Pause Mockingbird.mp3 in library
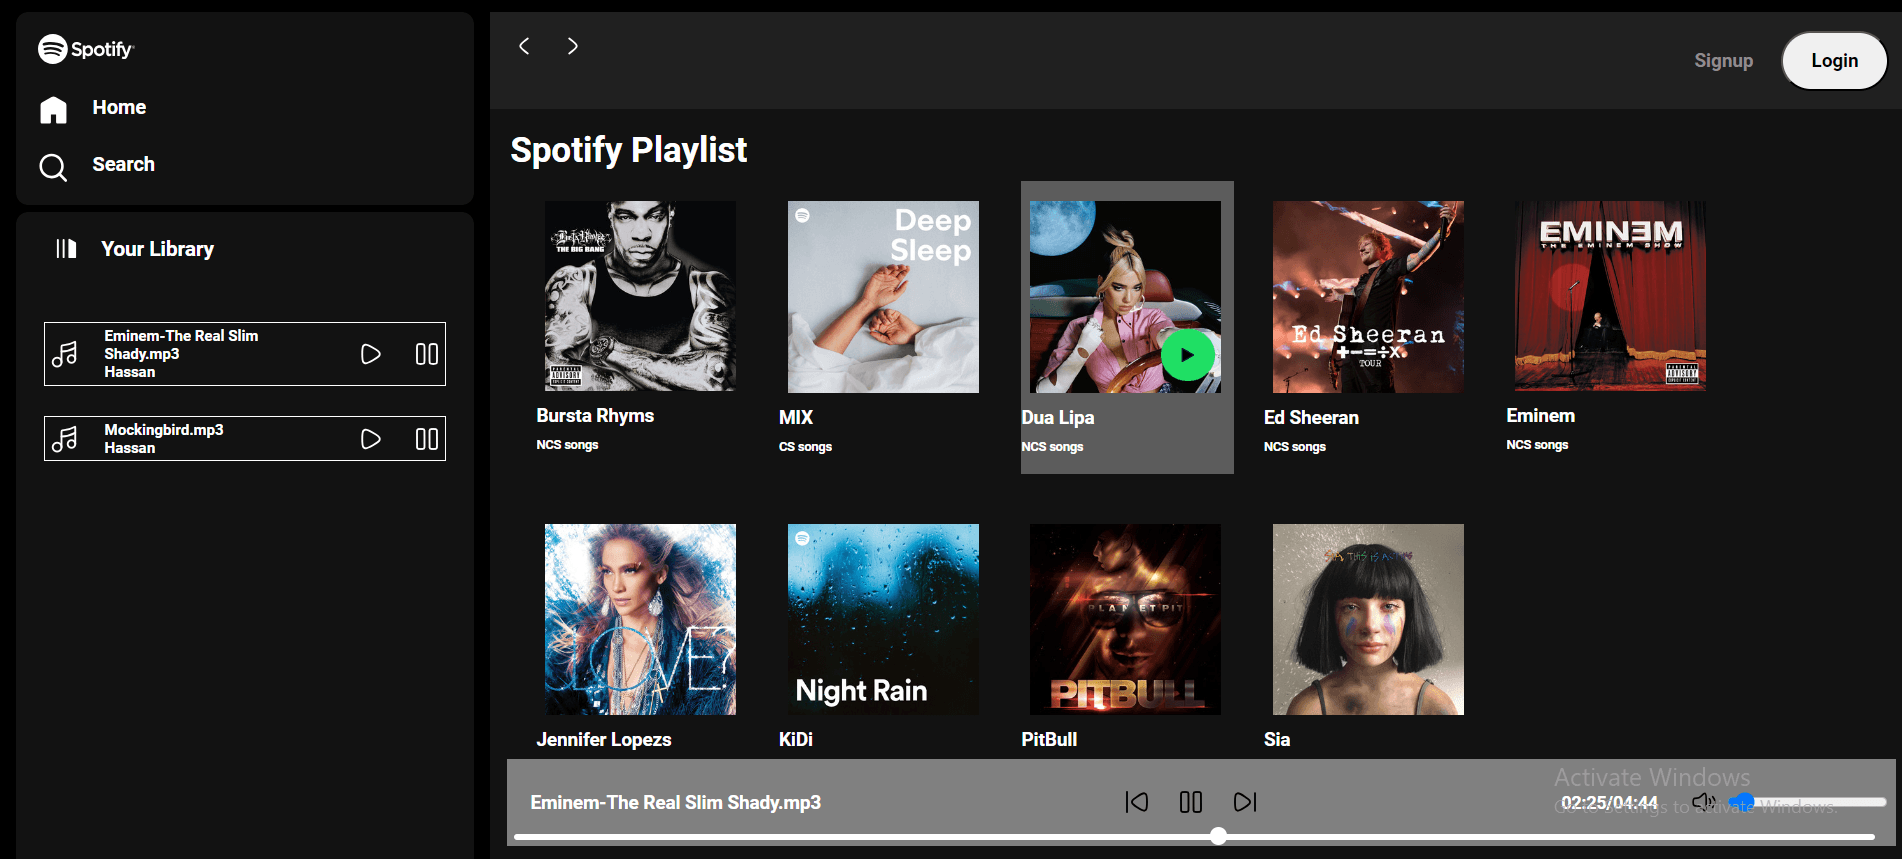The width and height of the screenshot is (1902, 859). point(427,439)
